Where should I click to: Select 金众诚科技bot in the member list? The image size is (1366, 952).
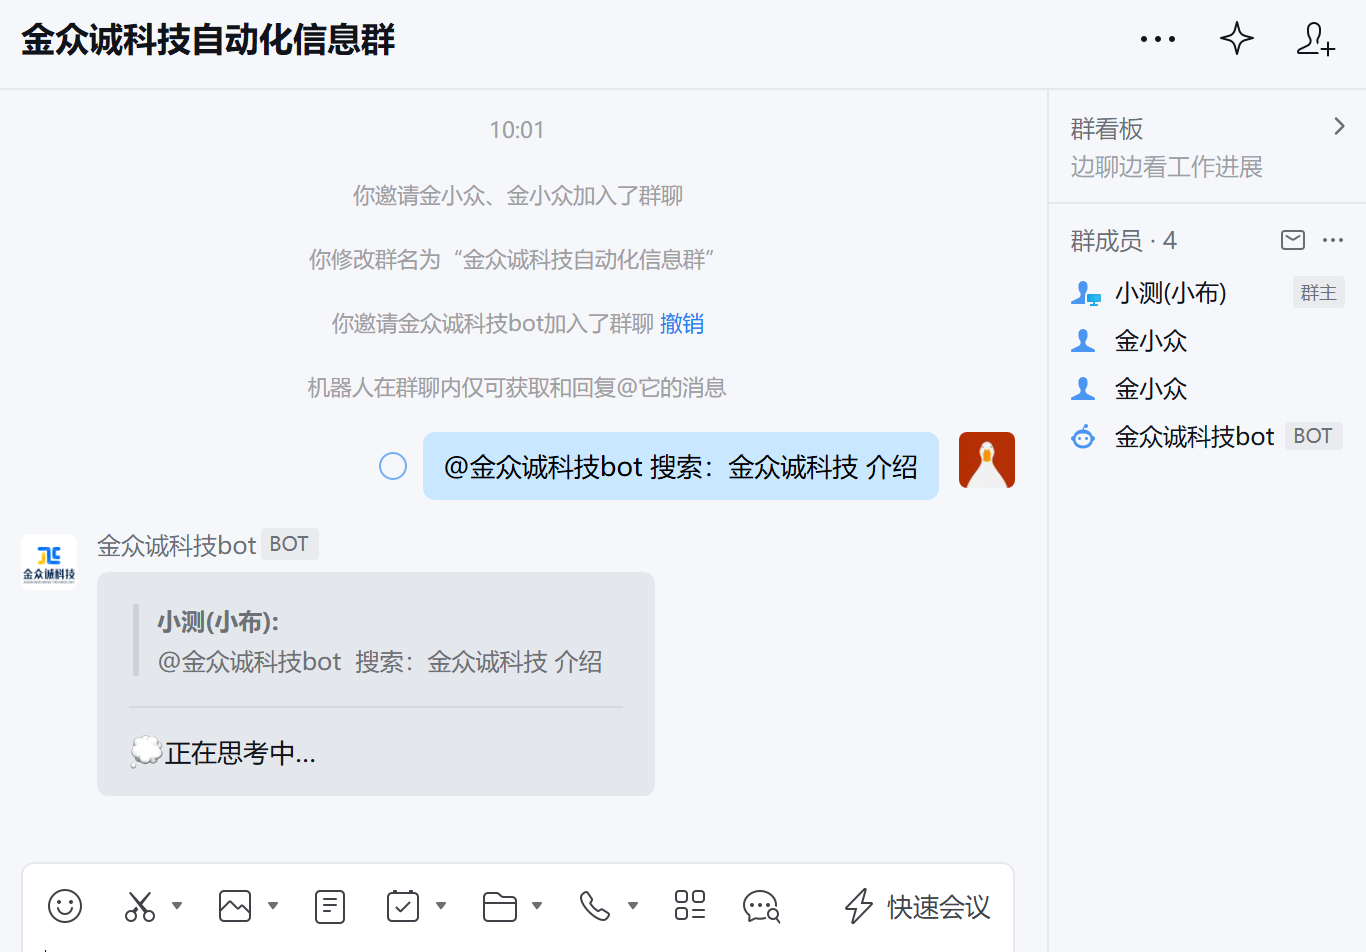click(1207, 437)
